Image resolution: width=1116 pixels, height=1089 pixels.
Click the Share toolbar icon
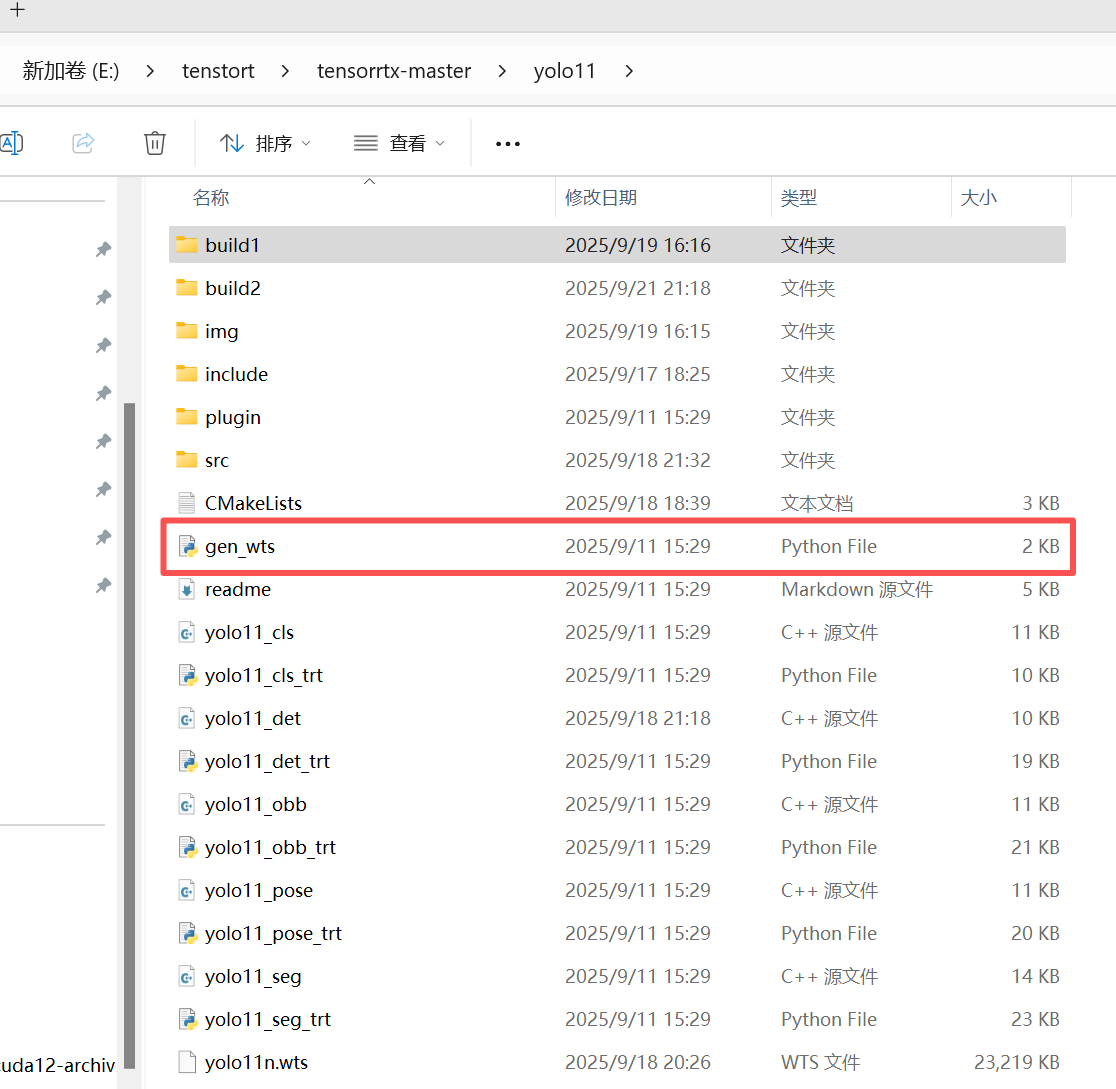coord(83,143)
